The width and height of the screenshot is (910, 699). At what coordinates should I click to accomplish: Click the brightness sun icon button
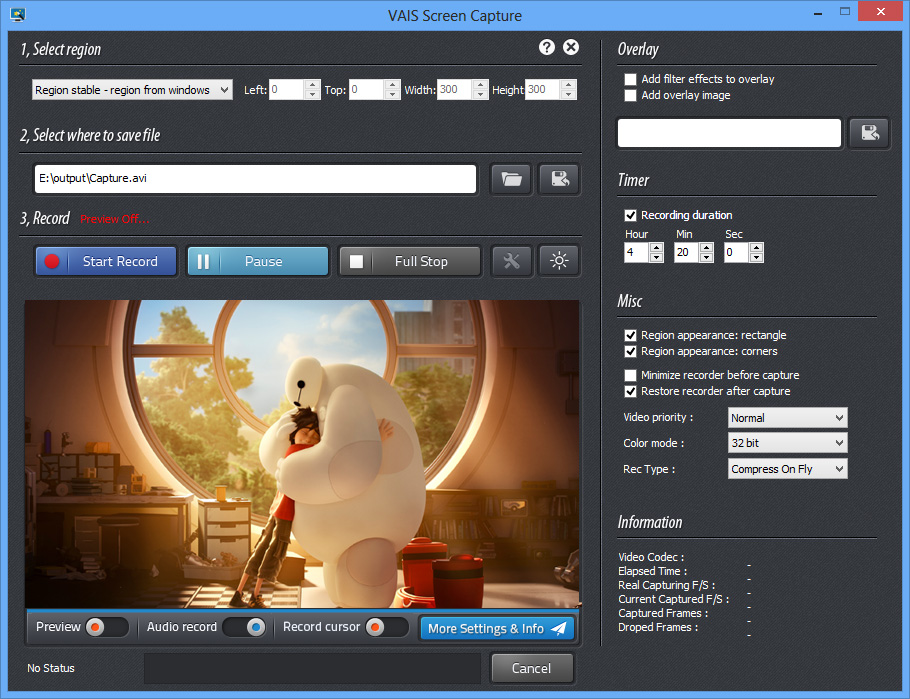559,261
